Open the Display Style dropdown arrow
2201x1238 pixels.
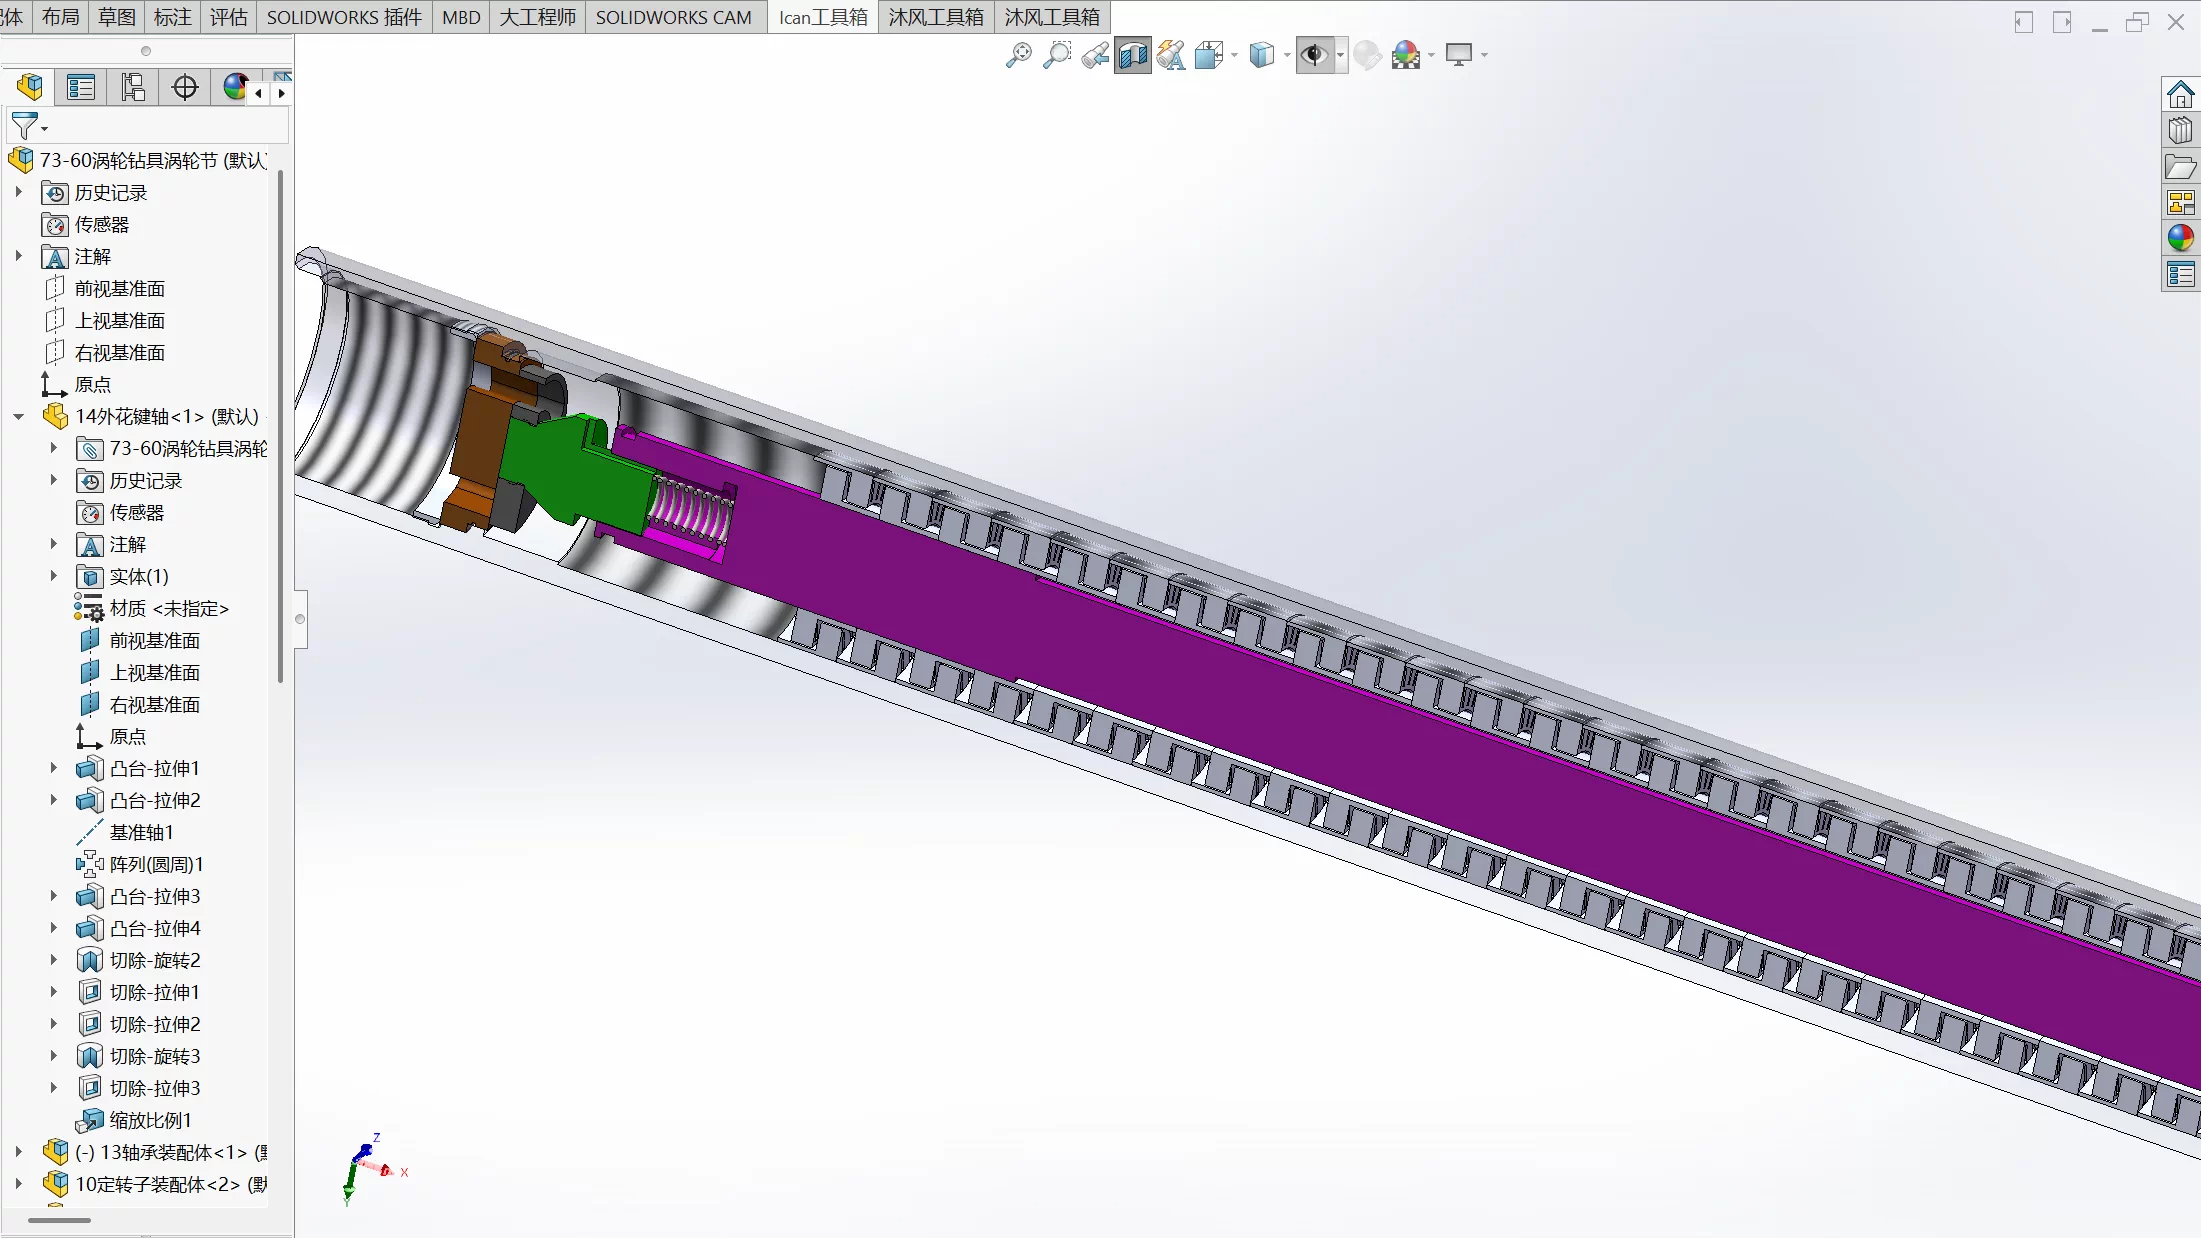[1287, 55]
